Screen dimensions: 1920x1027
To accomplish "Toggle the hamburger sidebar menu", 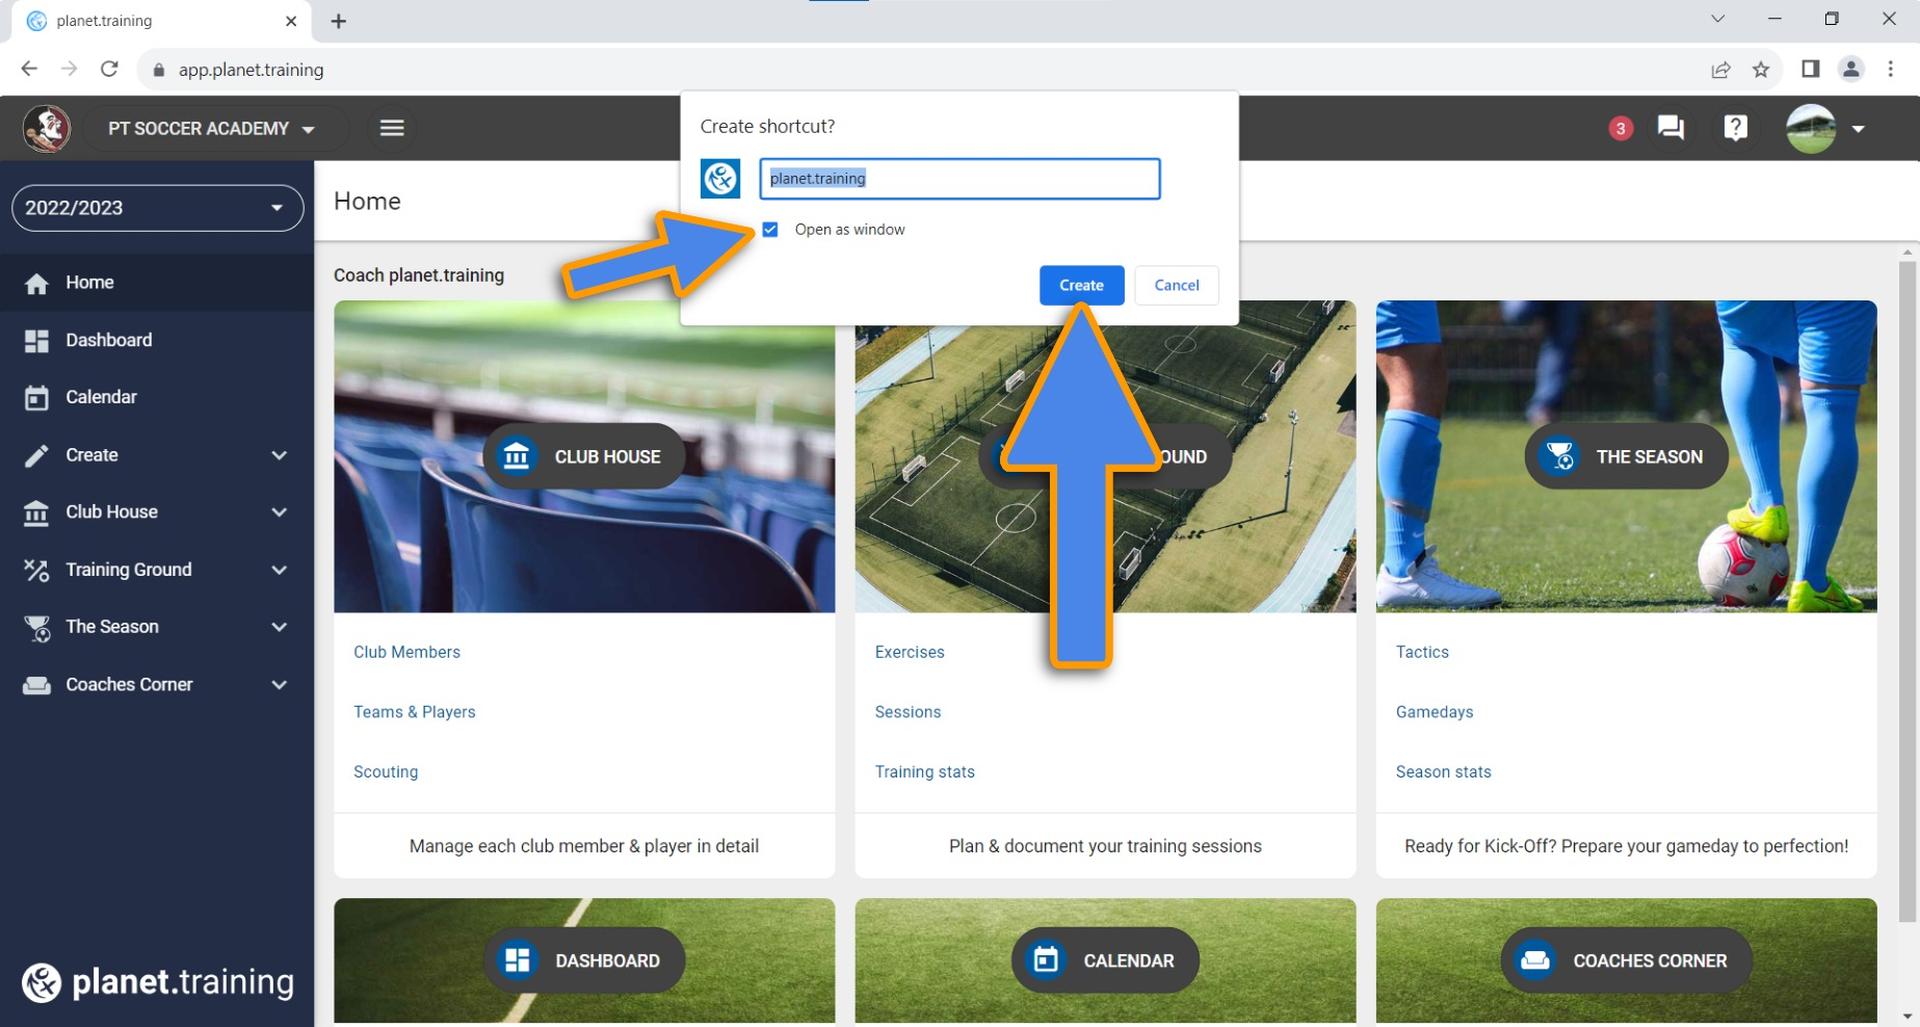I will click(x=392, y=128).
